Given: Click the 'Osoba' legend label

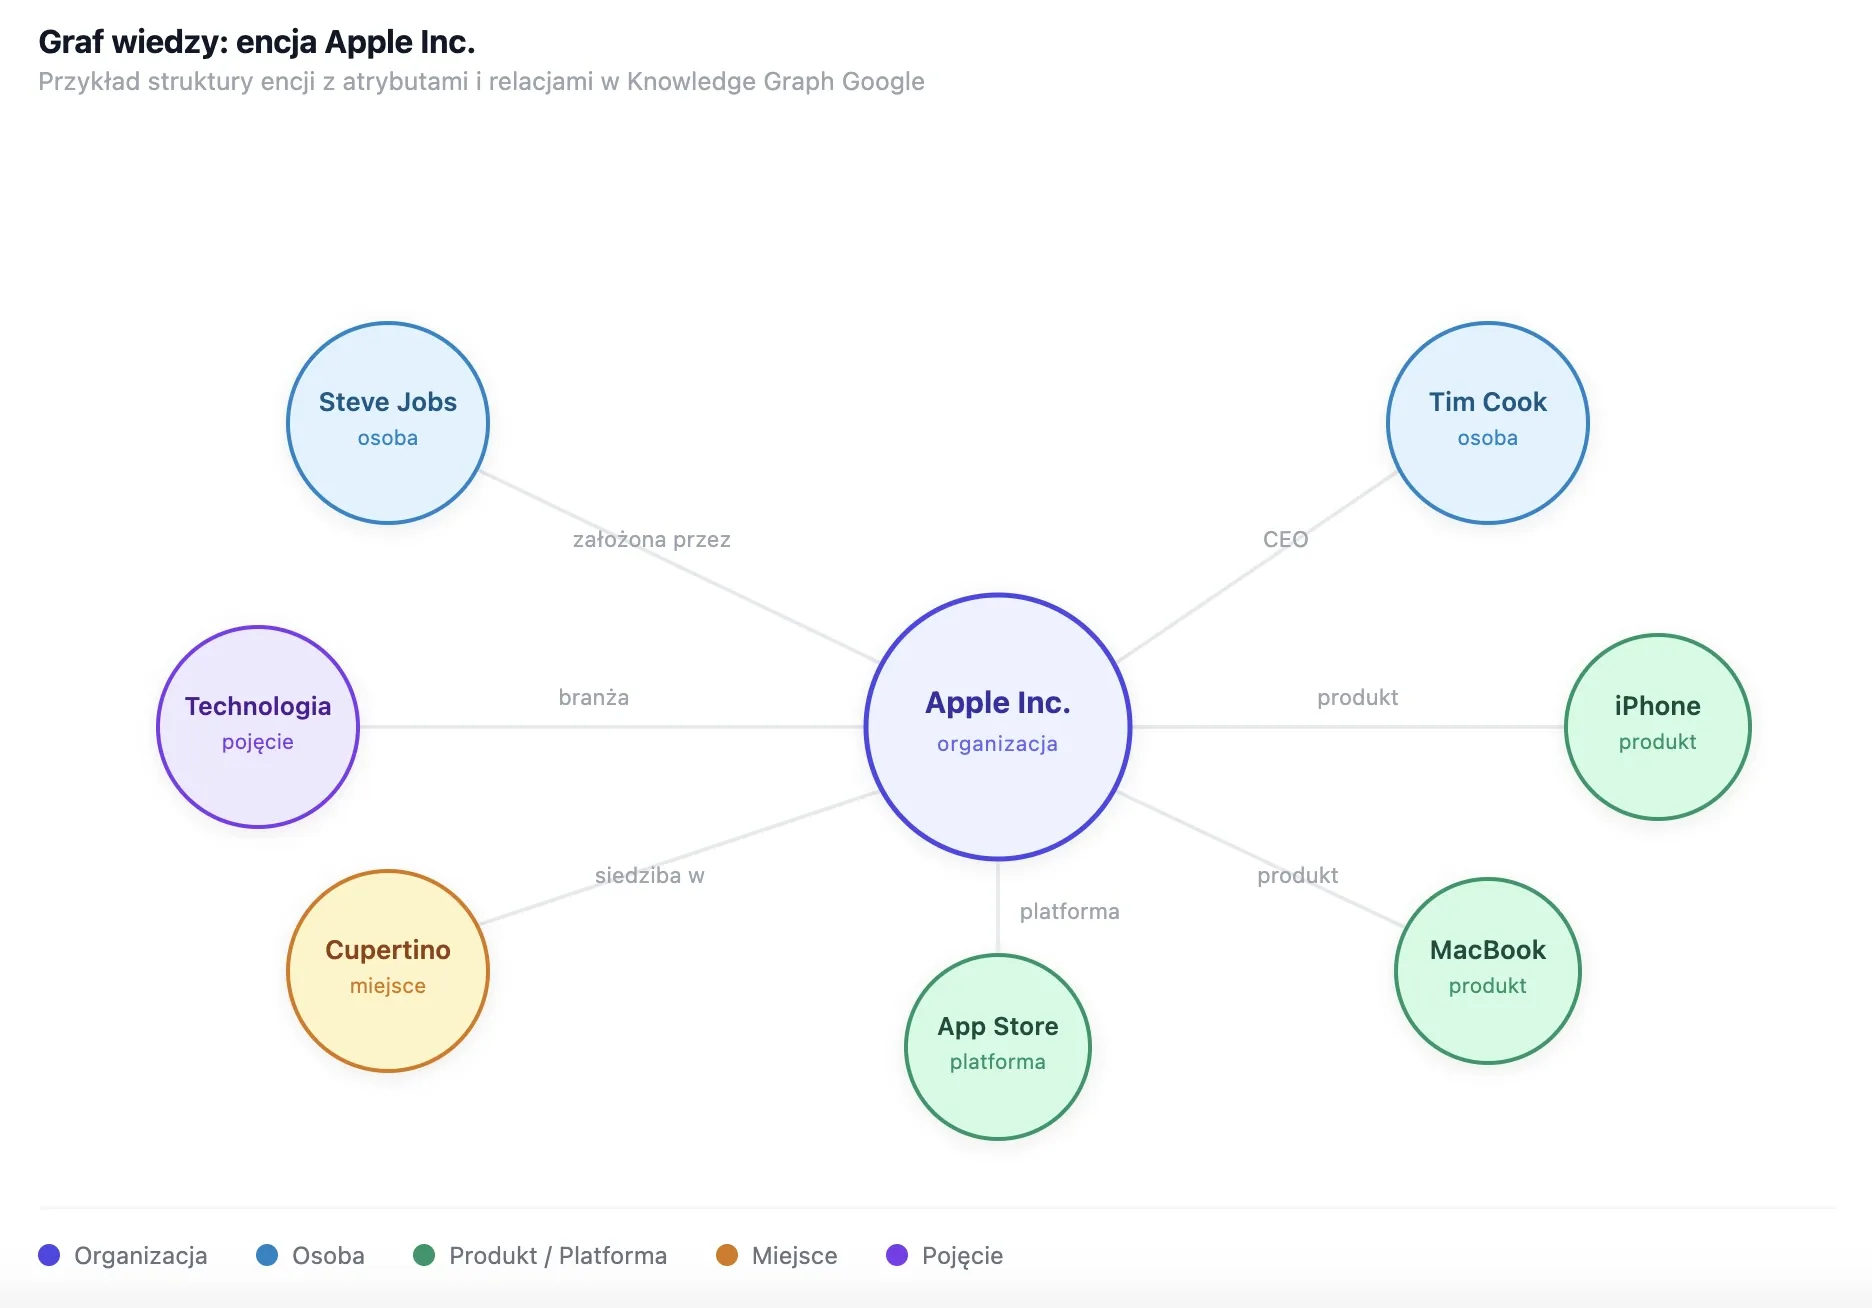Looking at the screenshot, I should [328, 1256].
